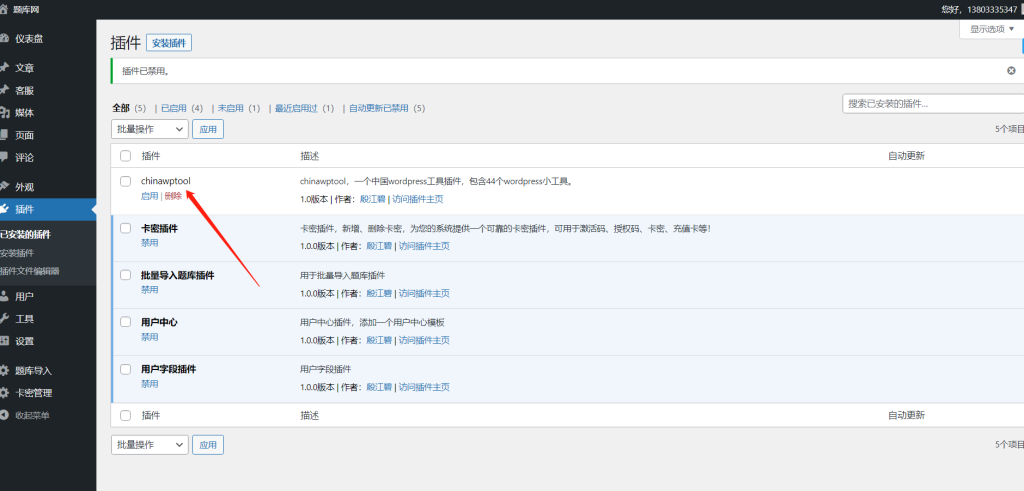Click the Dashboard (仪表盘) gauge icon
The width and height of the screenshot is (1024, 491).
tap(5, 39)
